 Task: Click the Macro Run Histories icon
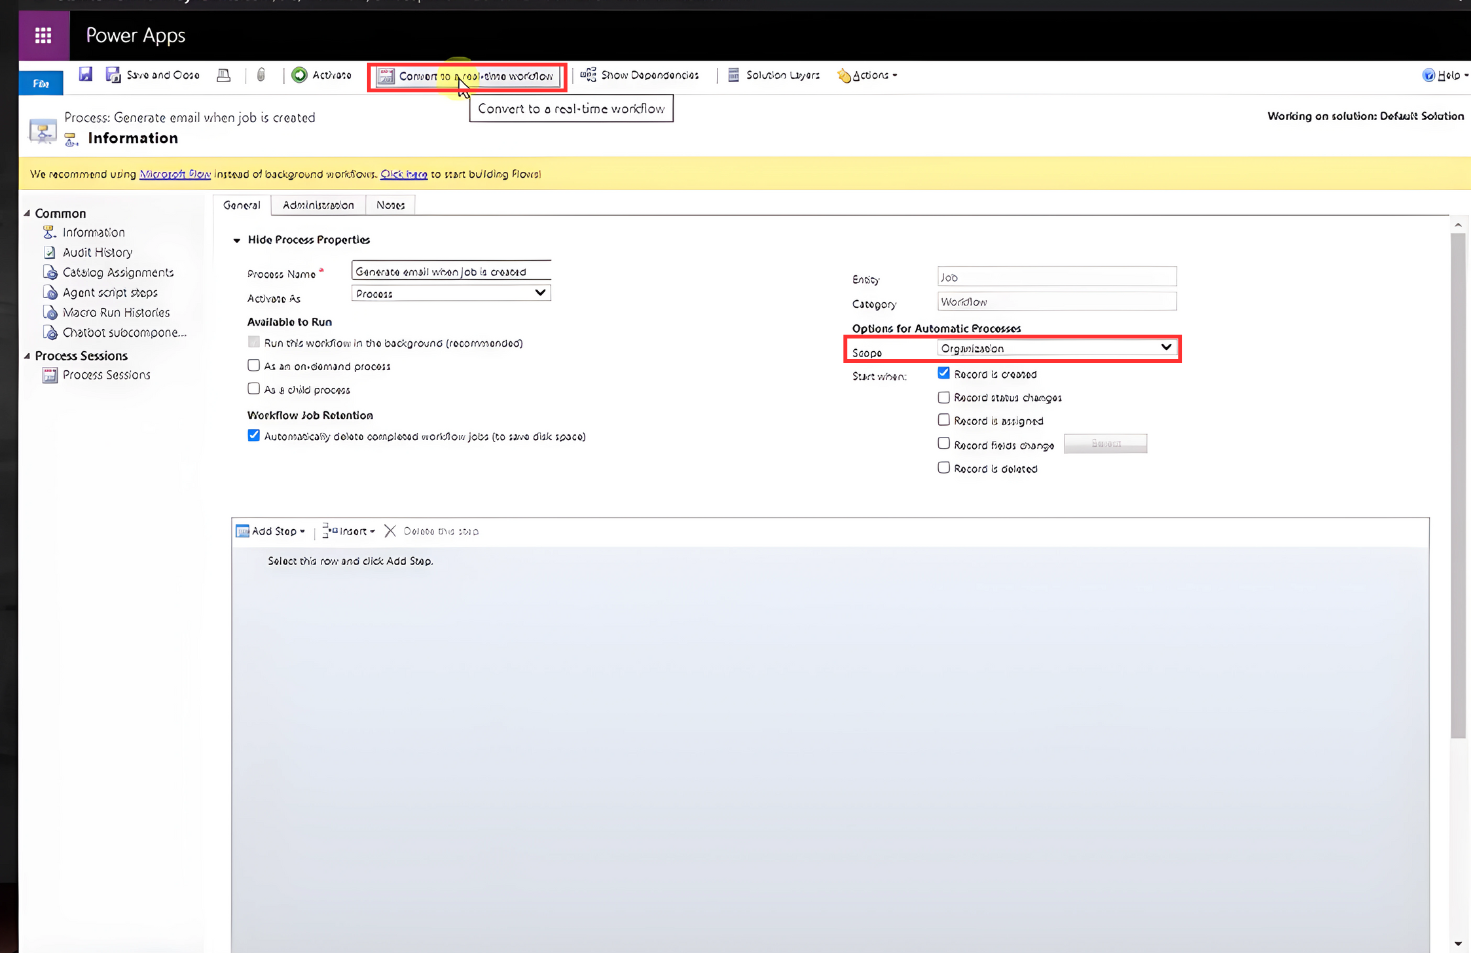pos(50,312)
